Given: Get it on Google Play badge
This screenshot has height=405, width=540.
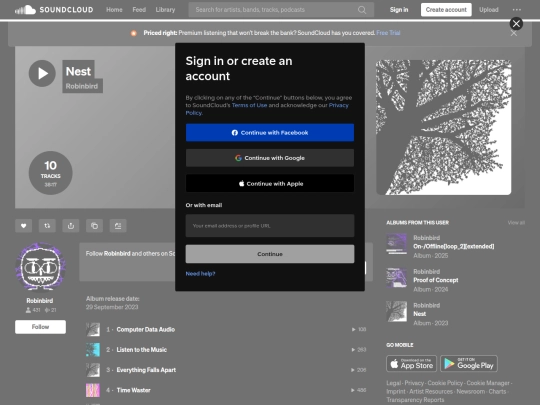Looking at the screenshot, I should (x=469, y=364).
